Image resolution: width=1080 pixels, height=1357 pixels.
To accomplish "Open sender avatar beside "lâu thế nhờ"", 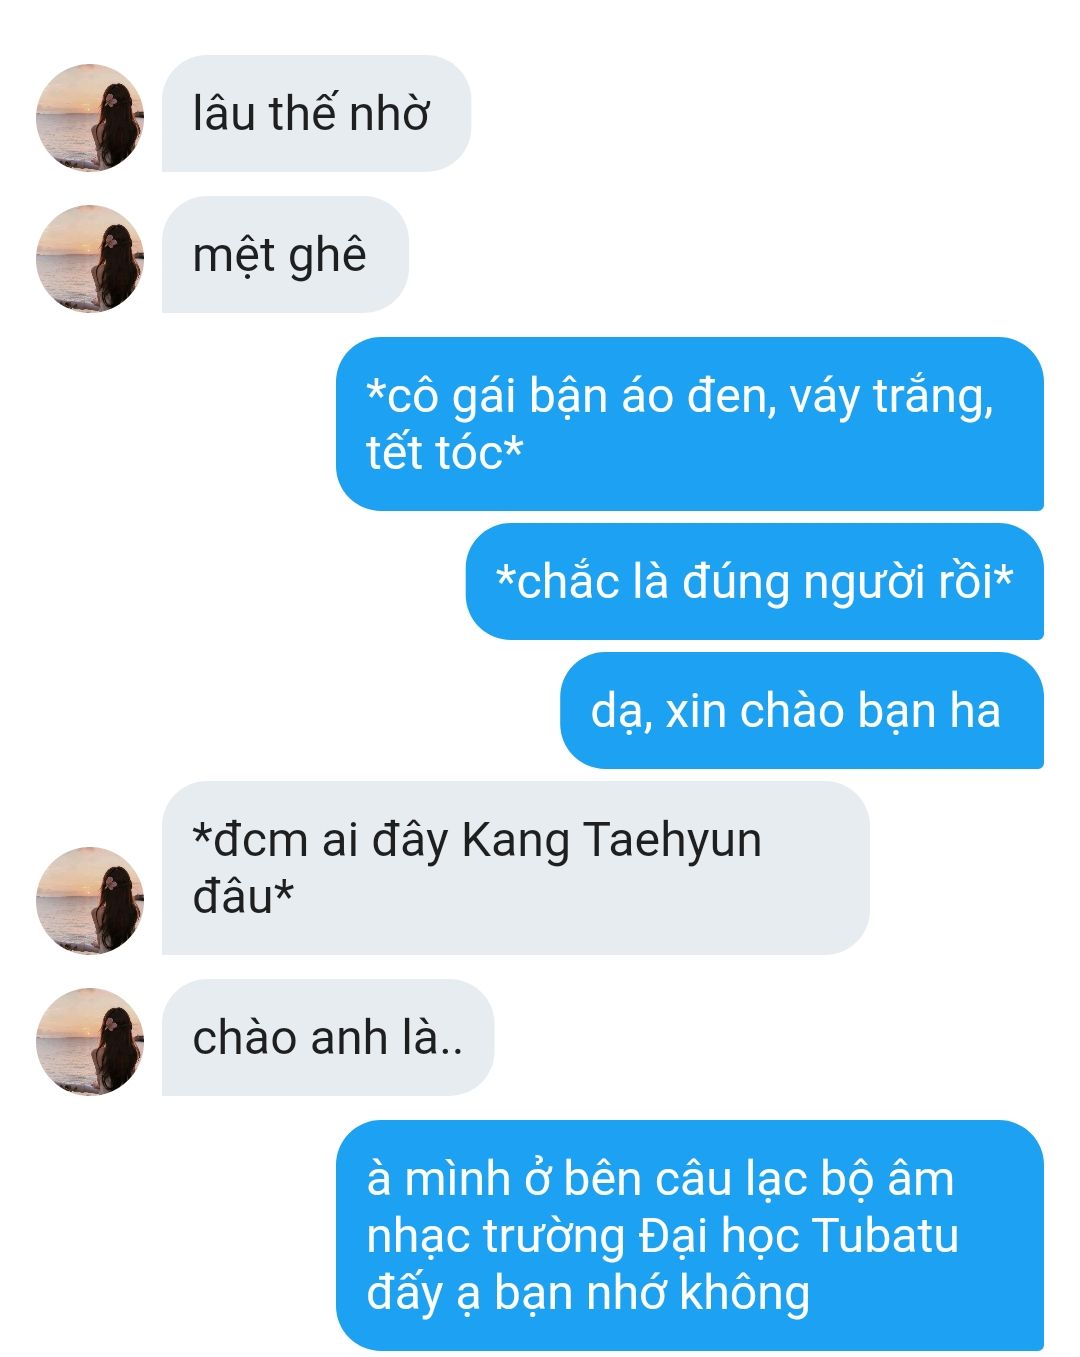I will click(x=90, y=117).
